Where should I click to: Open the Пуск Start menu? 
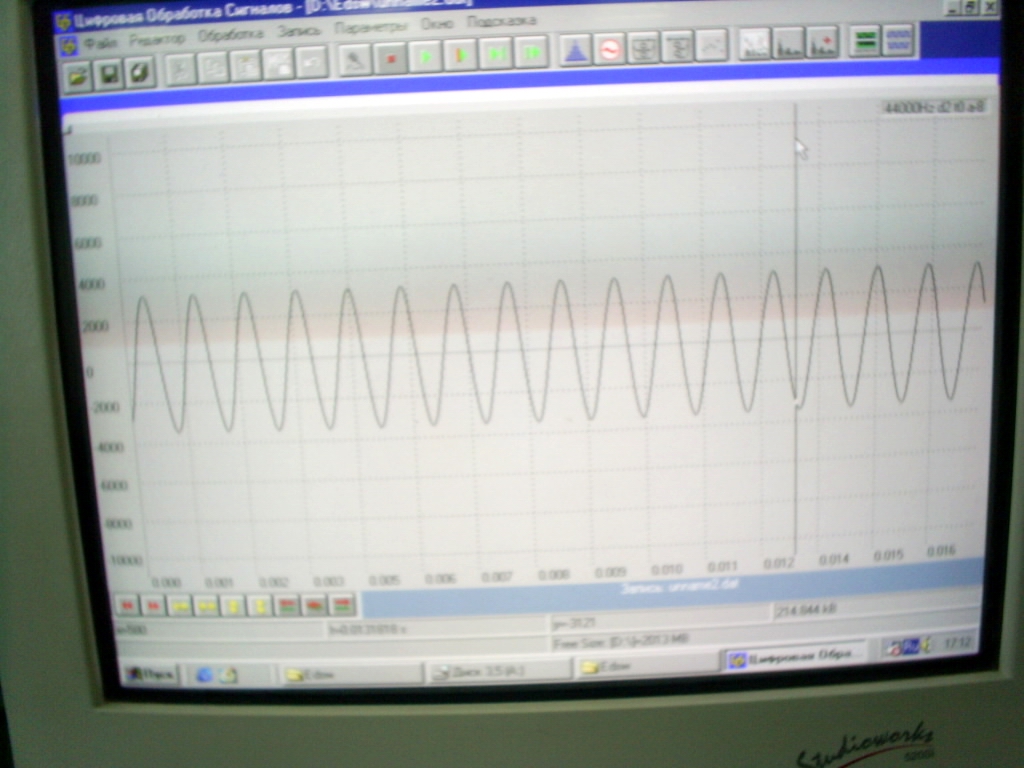coord(150,673)
